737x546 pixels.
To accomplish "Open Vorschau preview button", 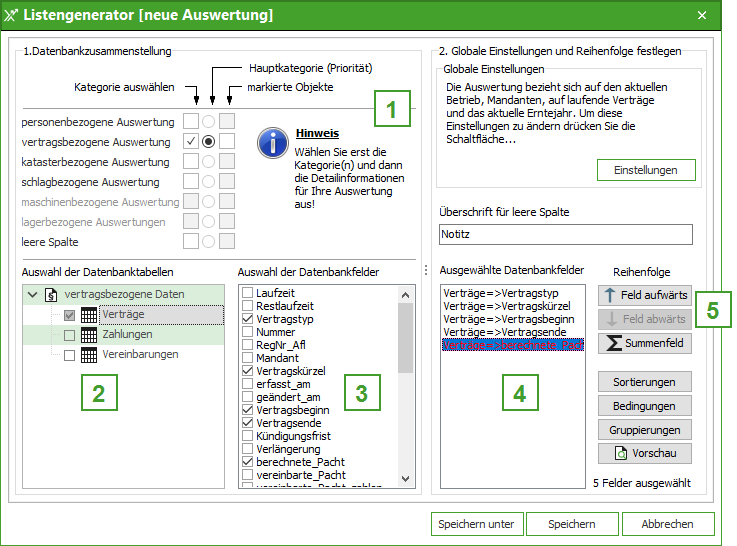I will [x=645, y=454].
